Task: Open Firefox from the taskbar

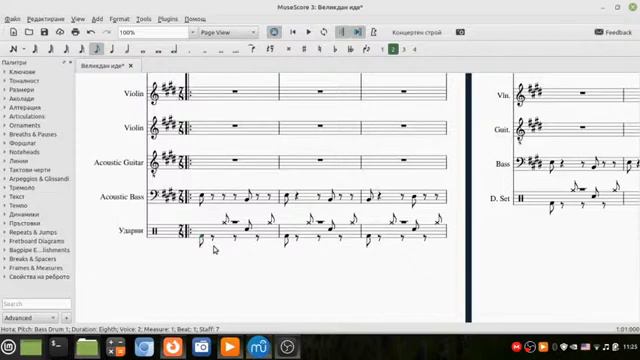Action: pos(173,347)
